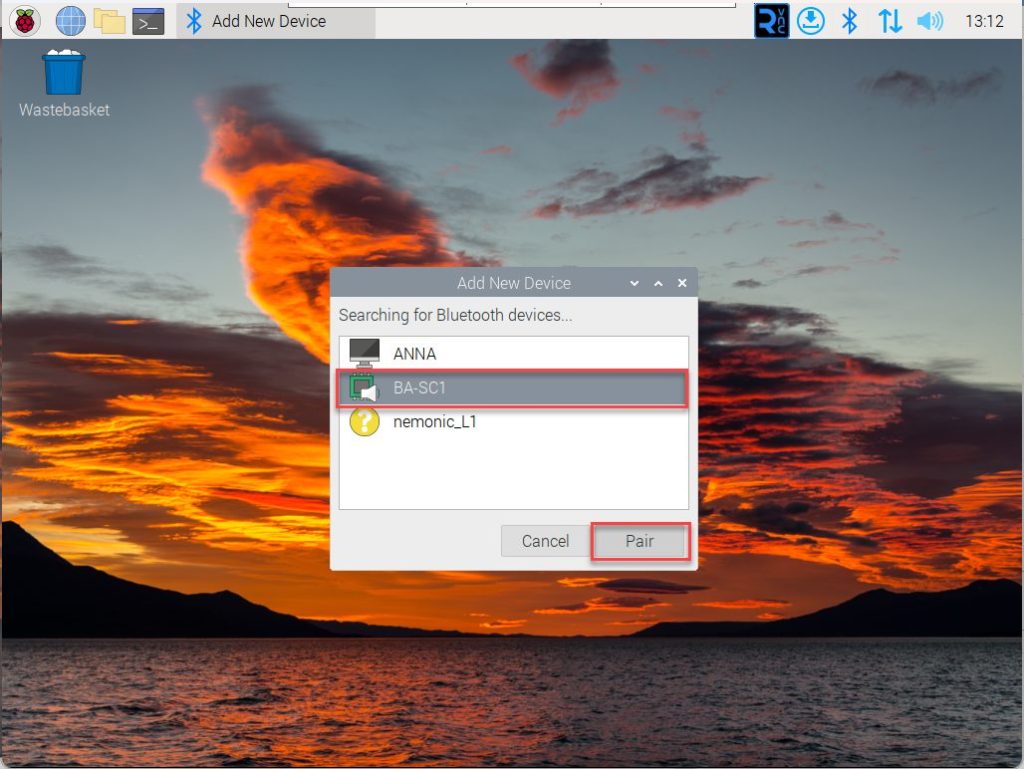
Task: Select the ANNA device row
Action: [513, 353]
